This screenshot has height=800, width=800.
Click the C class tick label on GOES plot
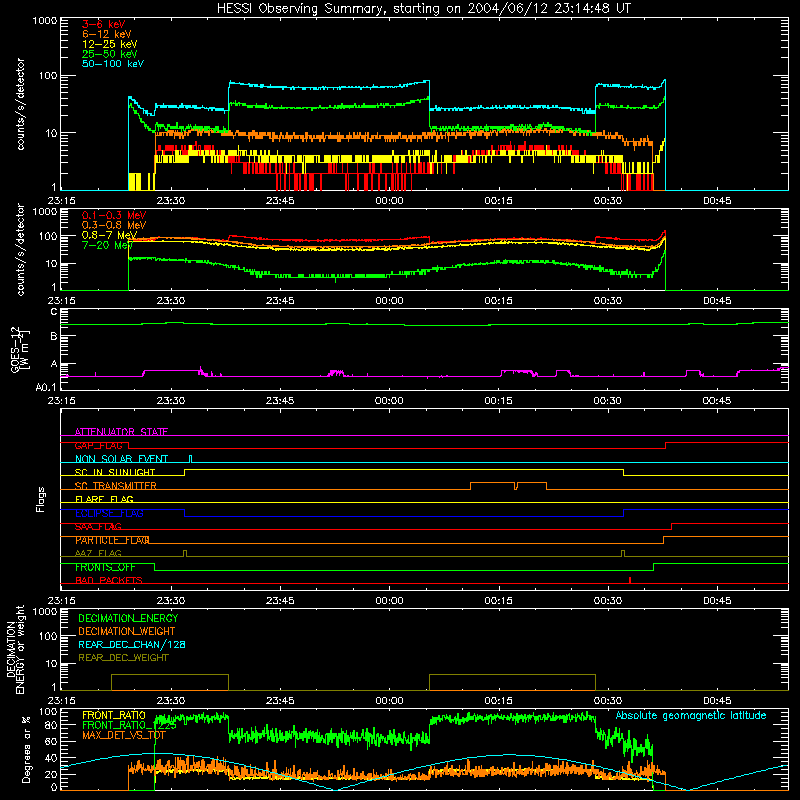[x=54, y=311]
